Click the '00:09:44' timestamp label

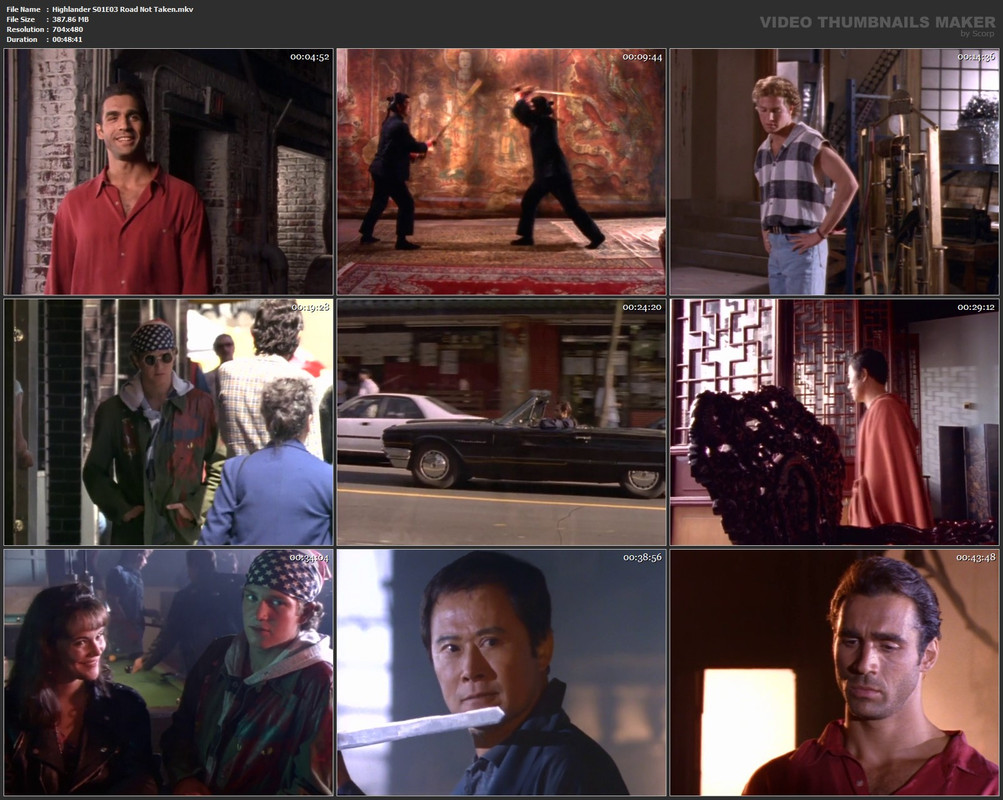(x=642, y=57)
